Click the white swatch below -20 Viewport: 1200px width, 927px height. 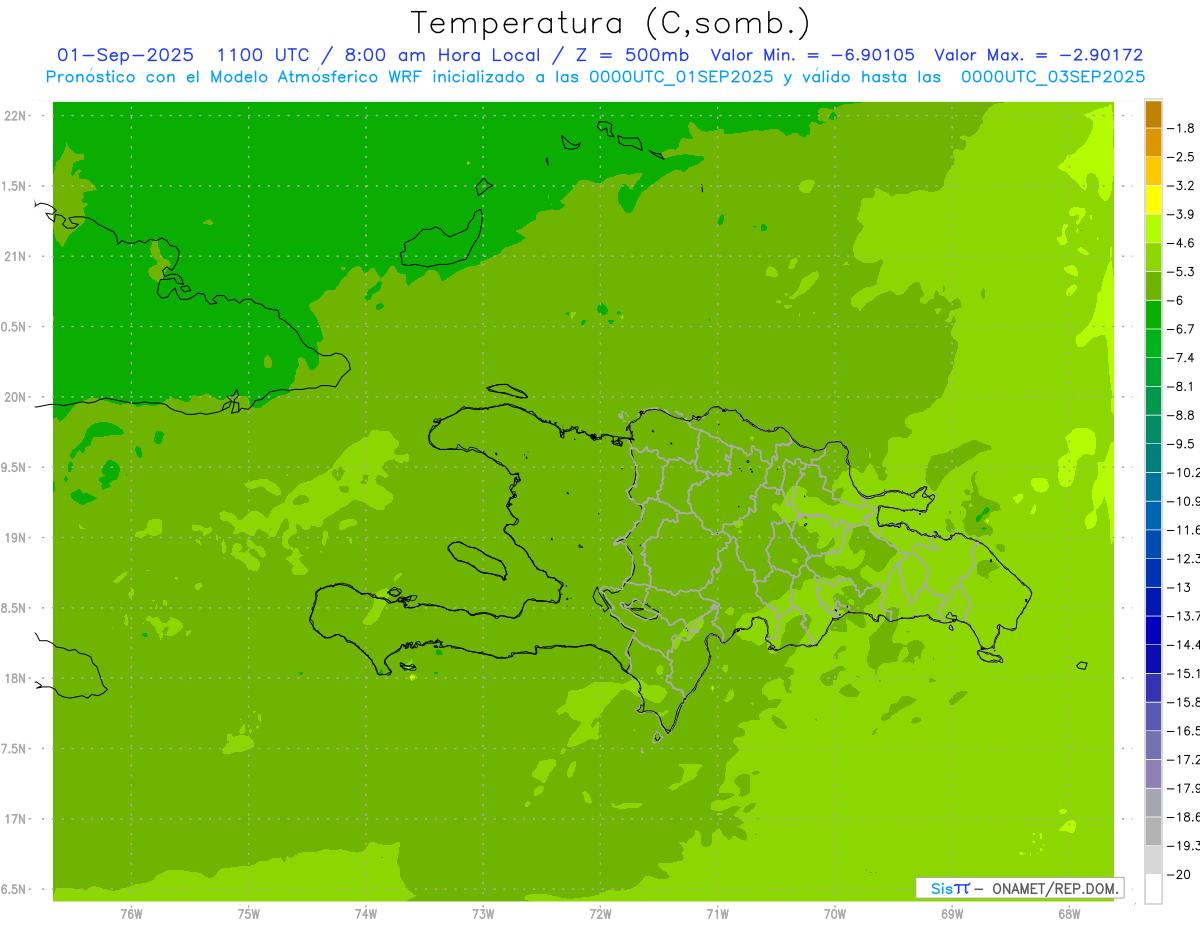(1153, 889)
